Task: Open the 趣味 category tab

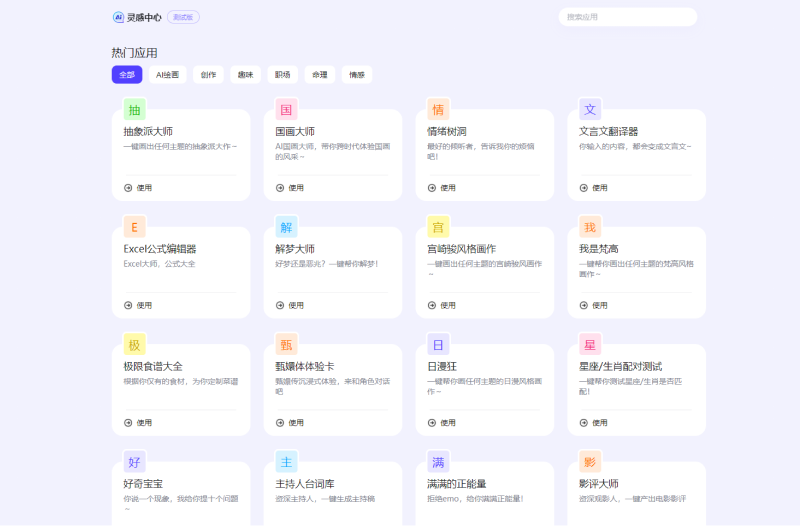Action: coord(245,74)
